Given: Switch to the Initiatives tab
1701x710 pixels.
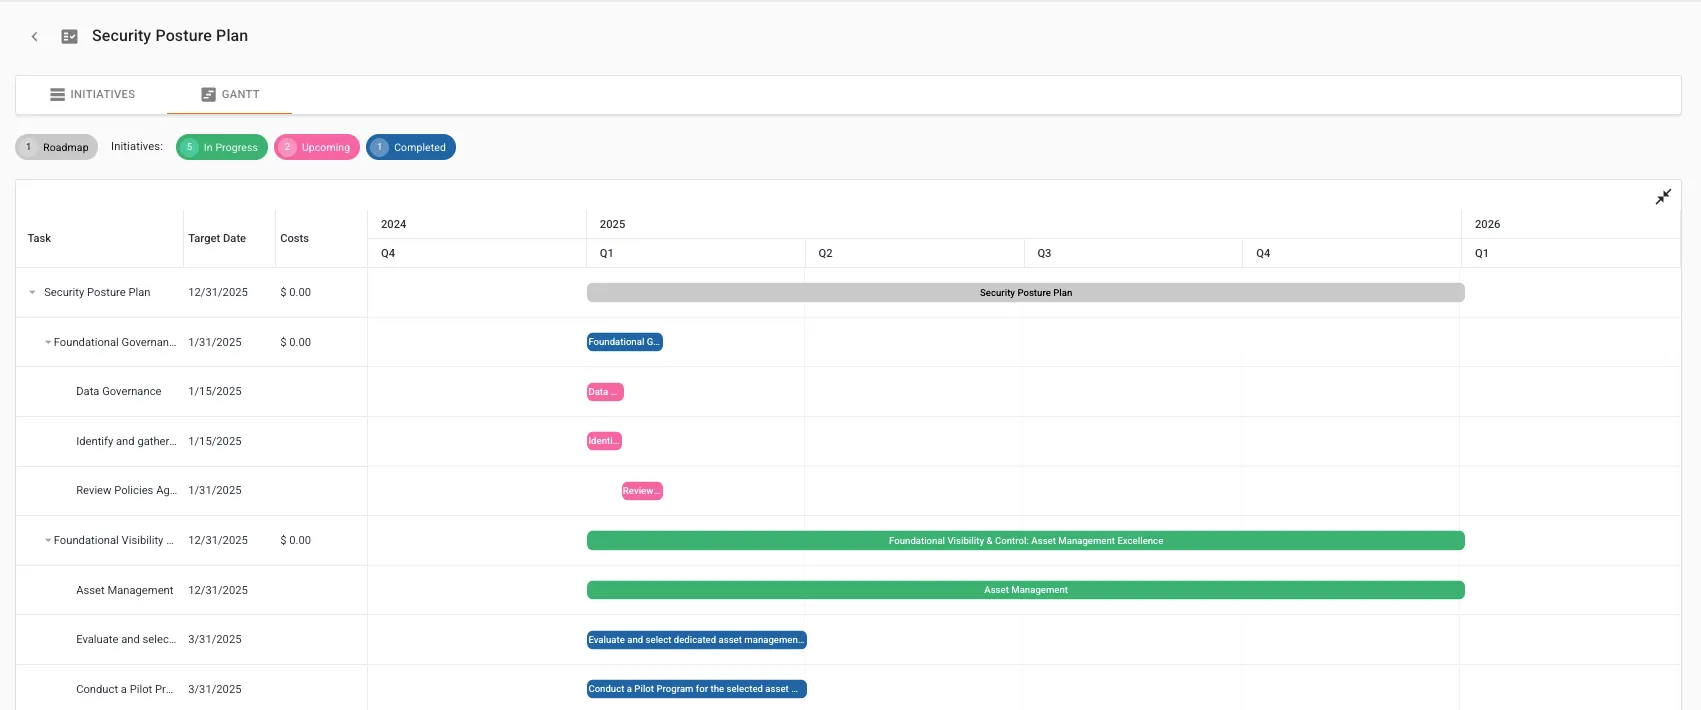Looking at the screenshot, I should 92,94.
